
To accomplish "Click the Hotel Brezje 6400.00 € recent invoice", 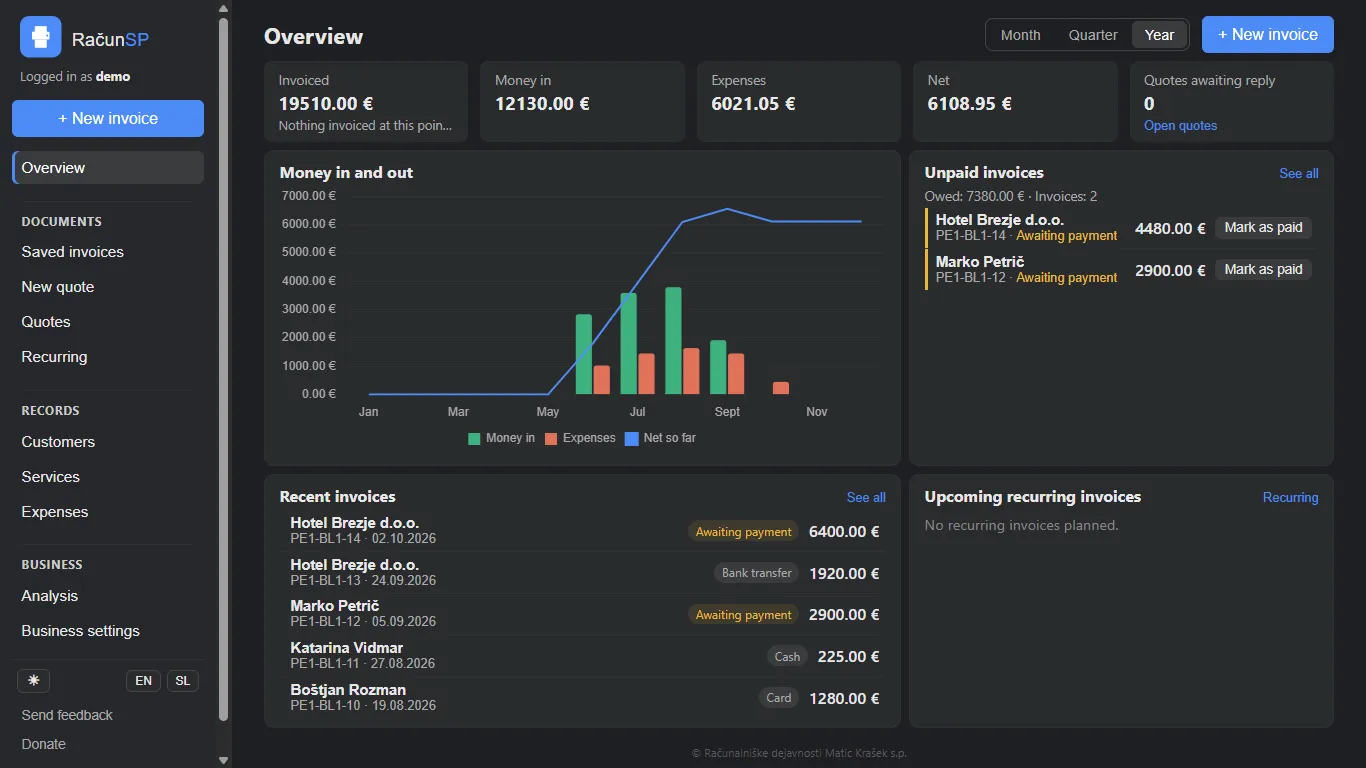I will coord(583,531).
